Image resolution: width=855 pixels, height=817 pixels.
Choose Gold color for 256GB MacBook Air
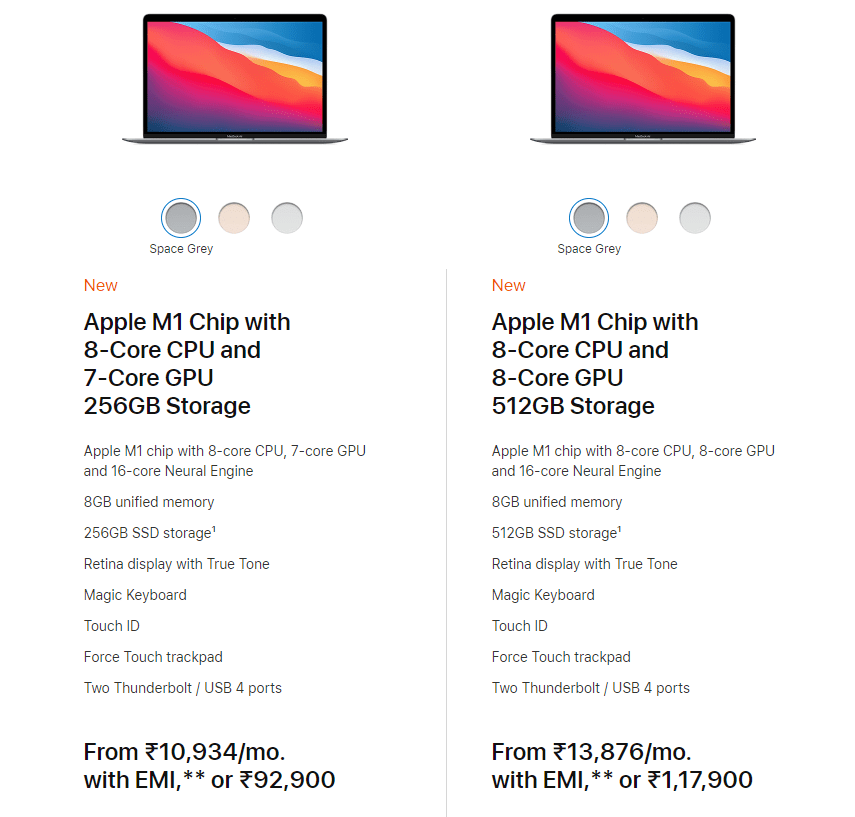234,218
